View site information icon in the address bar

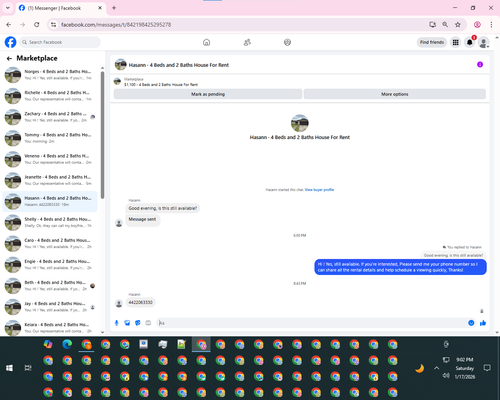pos(53,25)
